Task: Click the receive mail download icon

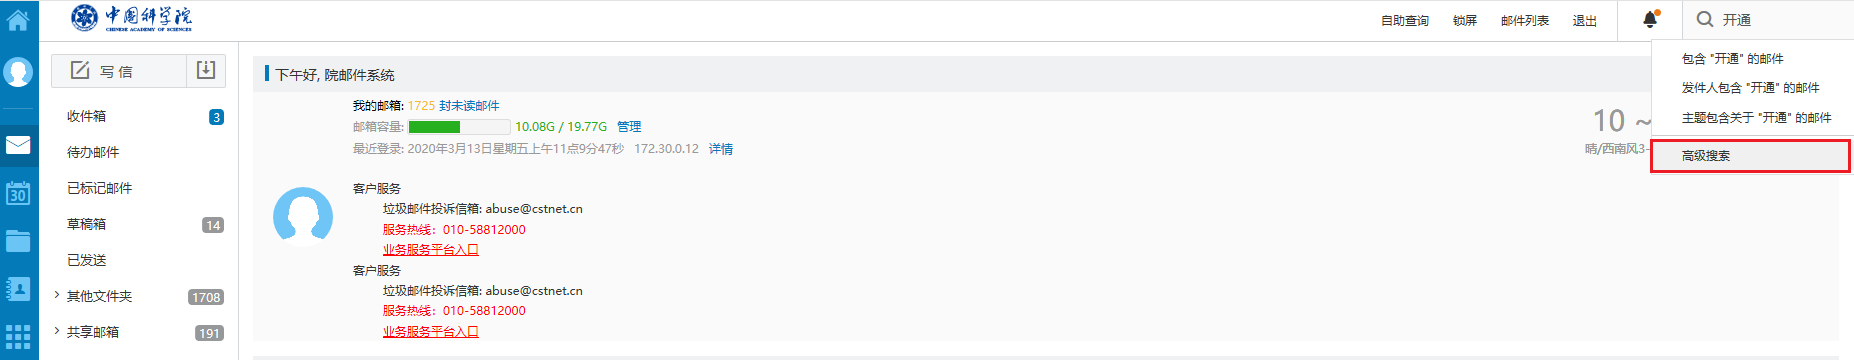Action: click(206, 70)
